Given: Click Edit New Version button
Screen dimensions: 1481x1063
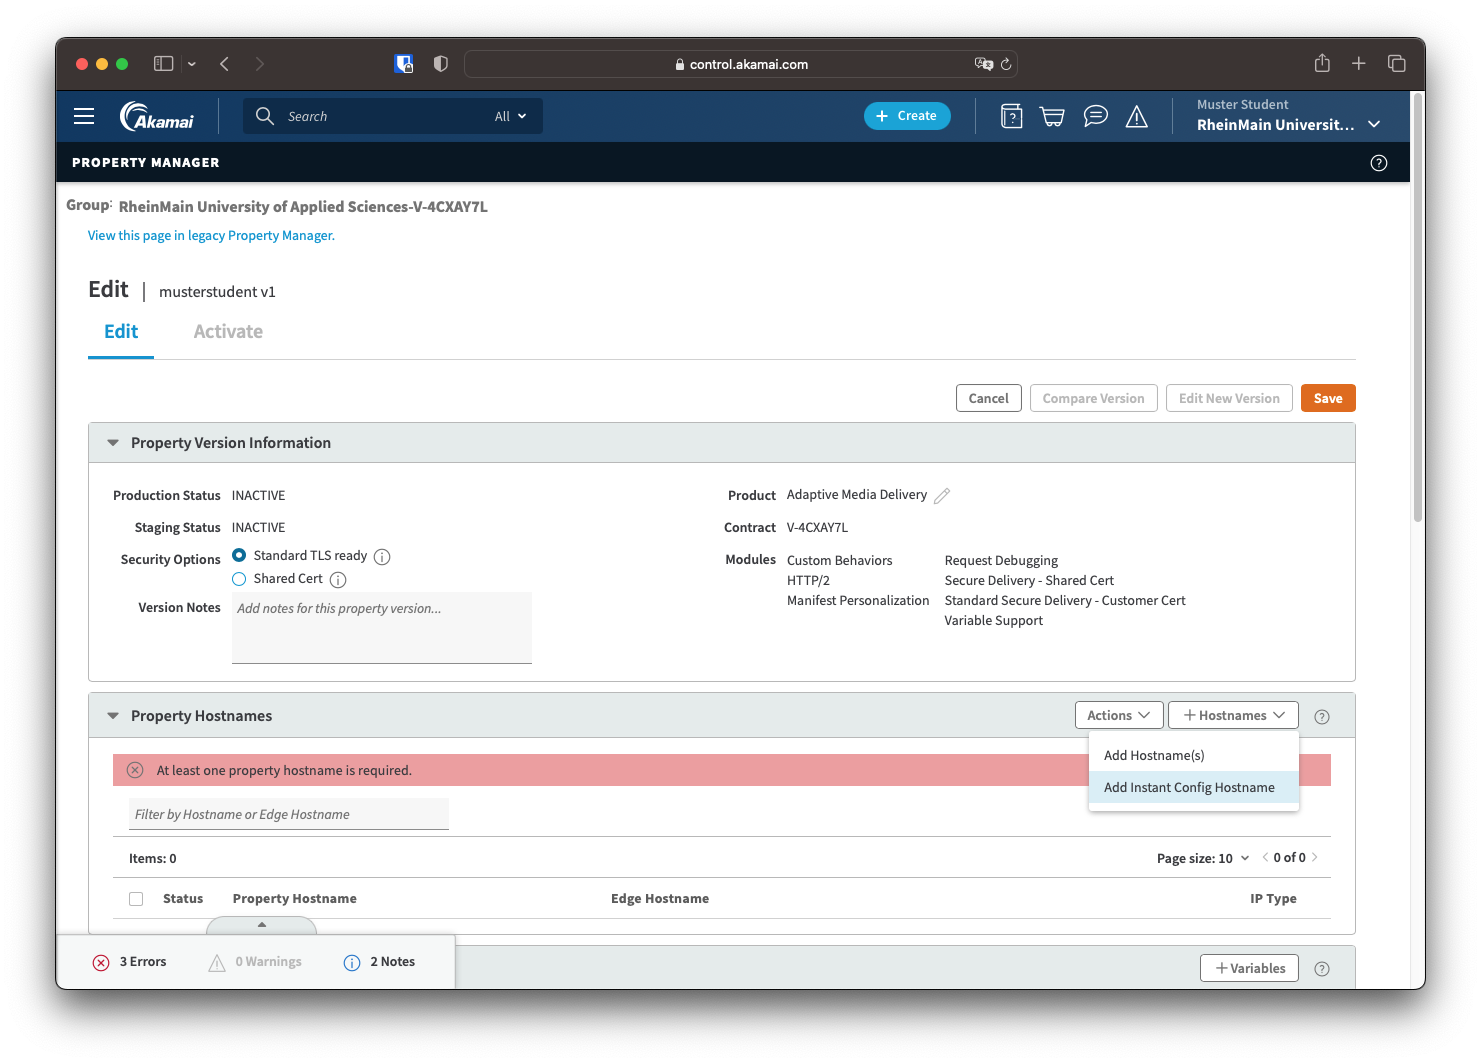Looking at the screenshot, I should (x=1229, y=398).
